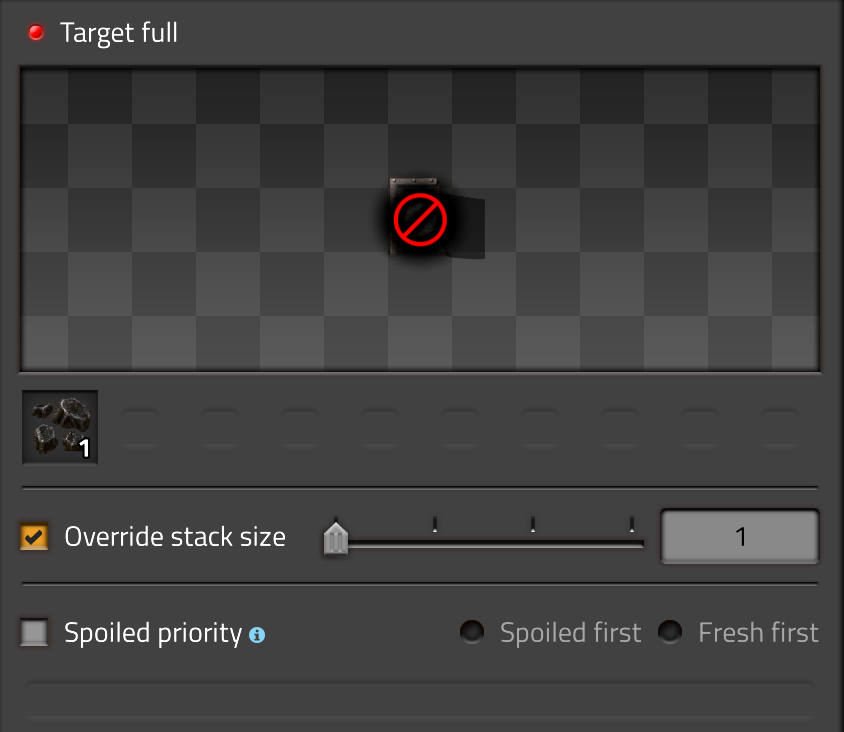
Task: Select the first empty slot right of coal
Action: pyautogui.click(x=140, y=428)
